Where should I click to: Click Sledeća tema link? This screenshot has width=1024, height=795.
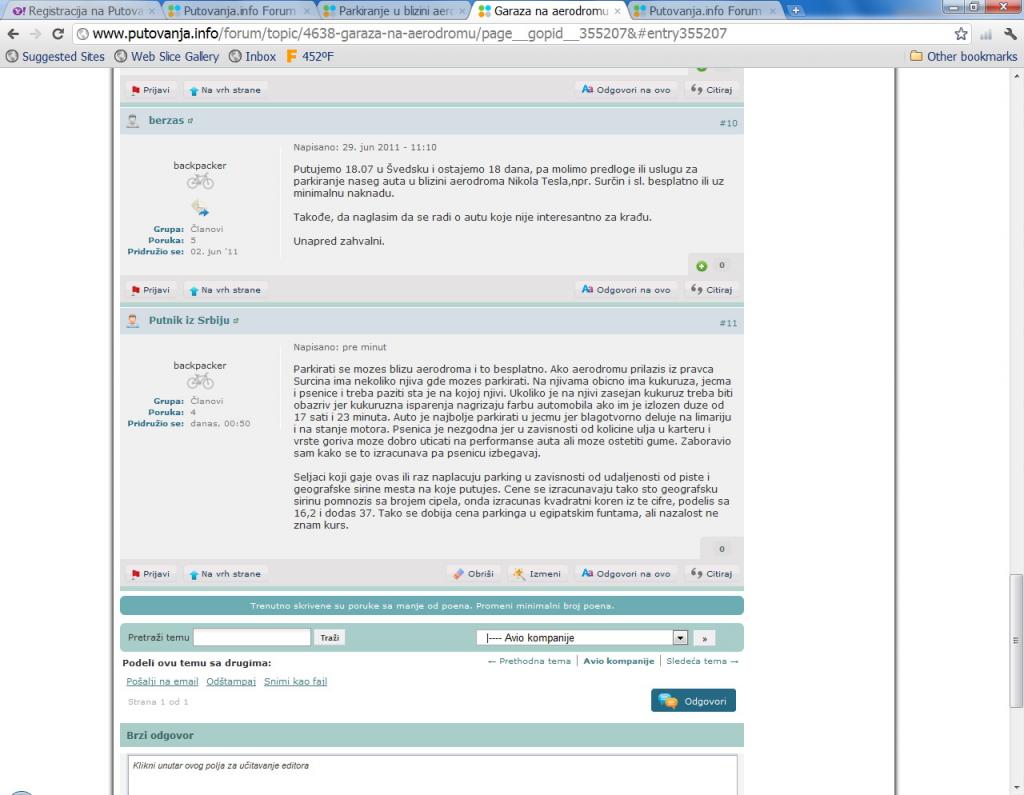pos(702,661)
